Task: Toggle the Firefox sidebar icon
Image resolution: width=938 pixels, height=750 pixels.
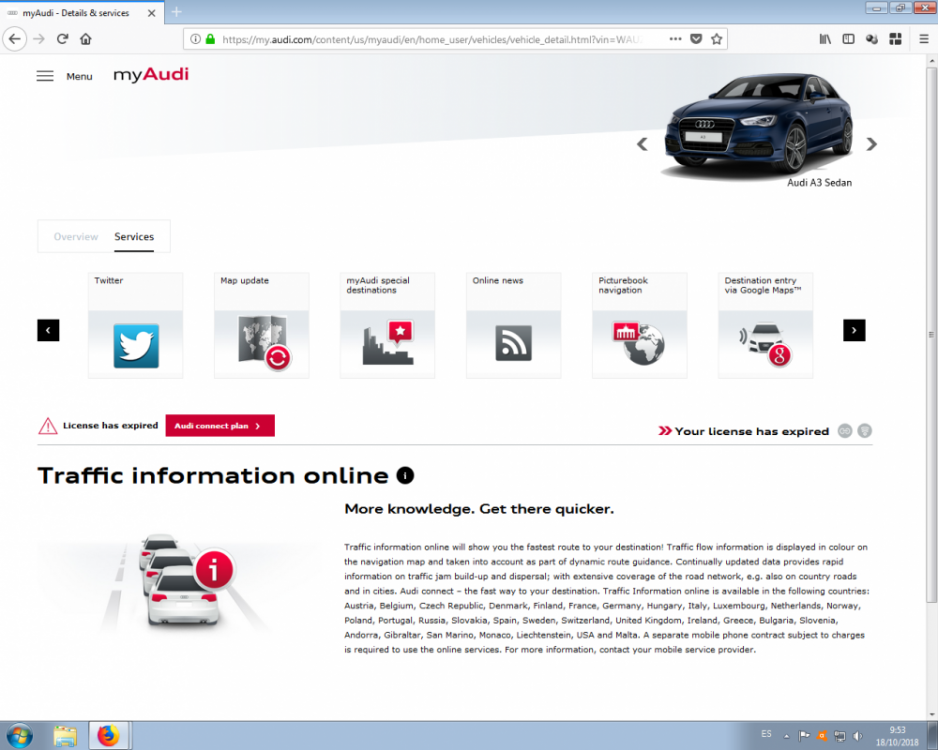Action: [x=848, y=39]
